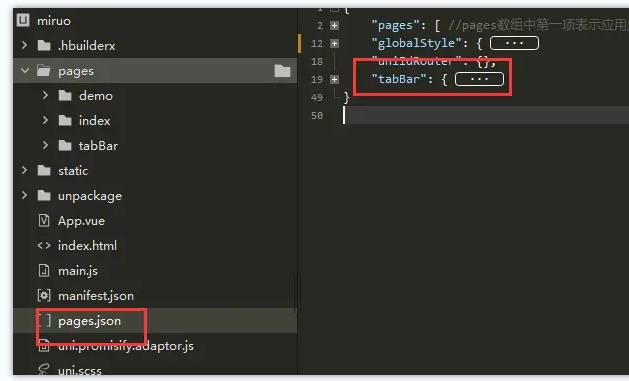Image resolution: width=629 pixels, height=381 pixels.
Task: Expand the fold marker on line 12
Action: 334,43
